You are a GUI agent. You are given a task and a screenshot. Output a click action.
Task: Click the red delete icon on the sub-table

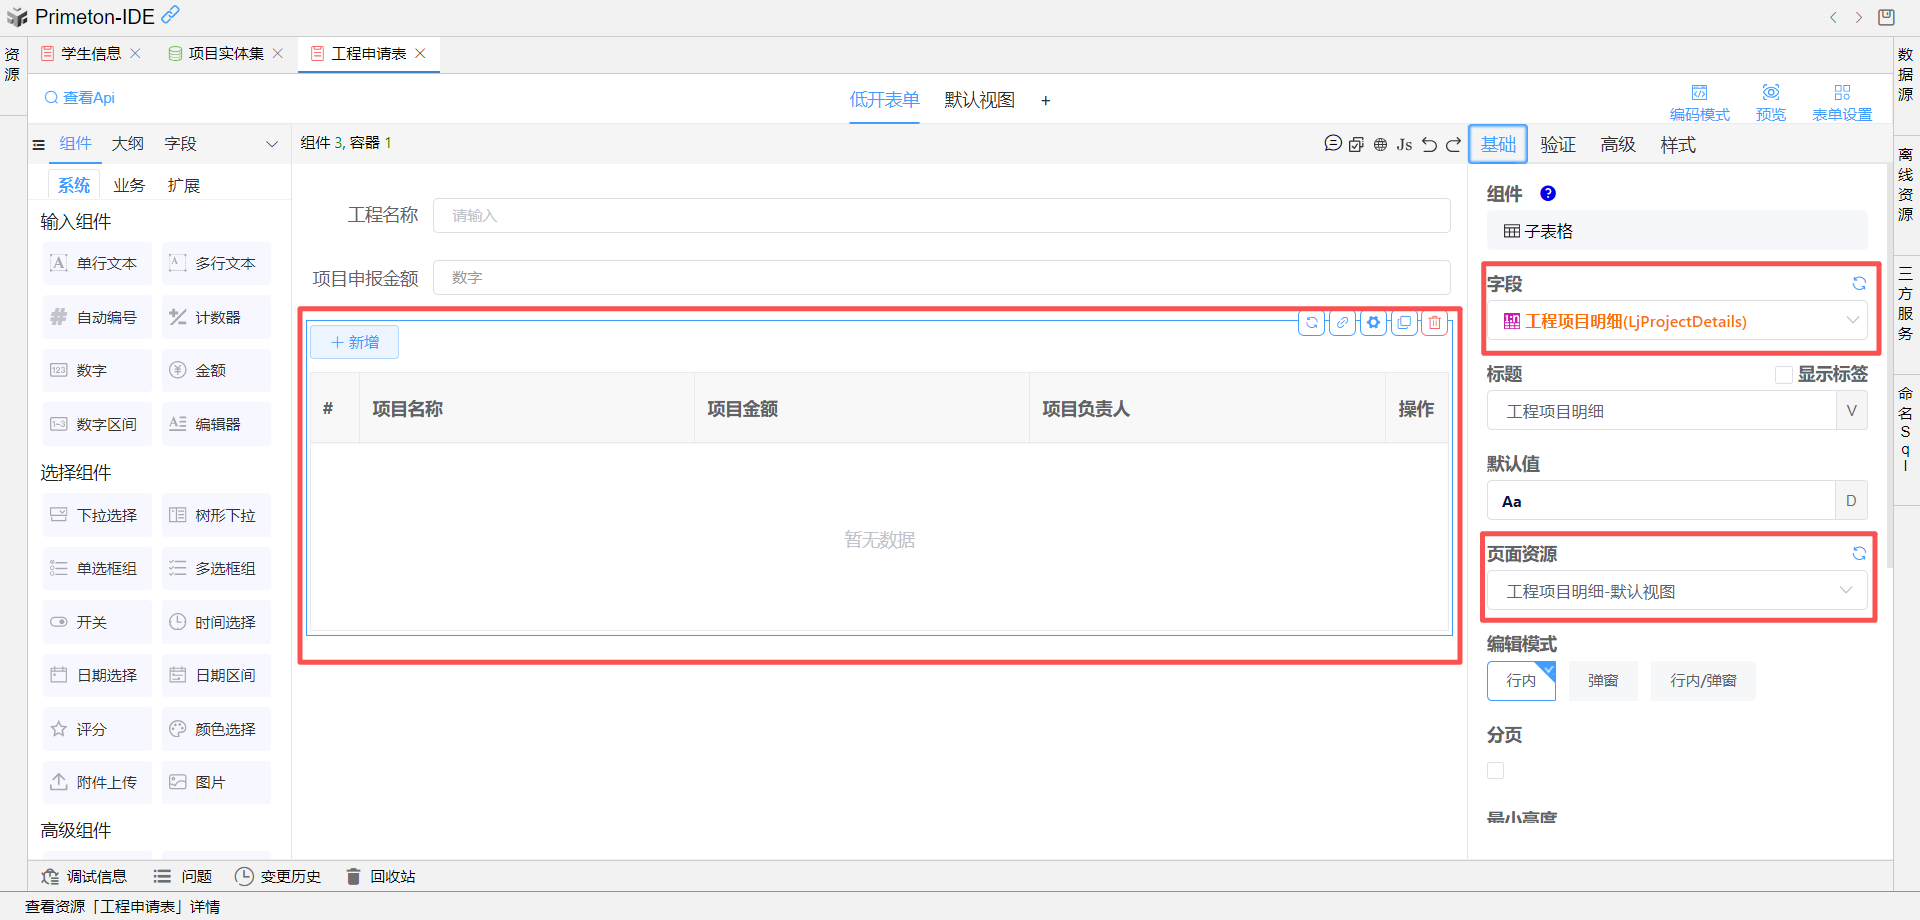[x=1435, y=323]
